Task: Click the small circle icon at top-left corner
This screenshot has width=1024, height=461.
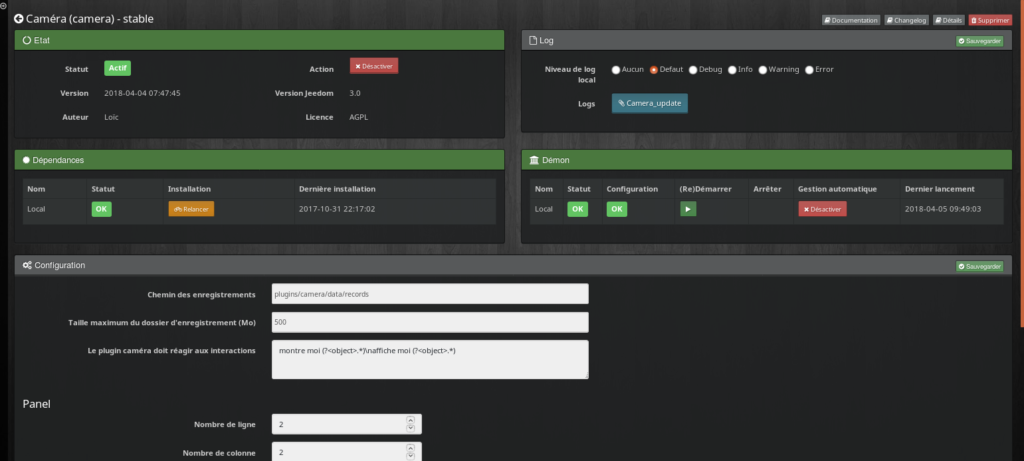Action: (x=3, y=5)
